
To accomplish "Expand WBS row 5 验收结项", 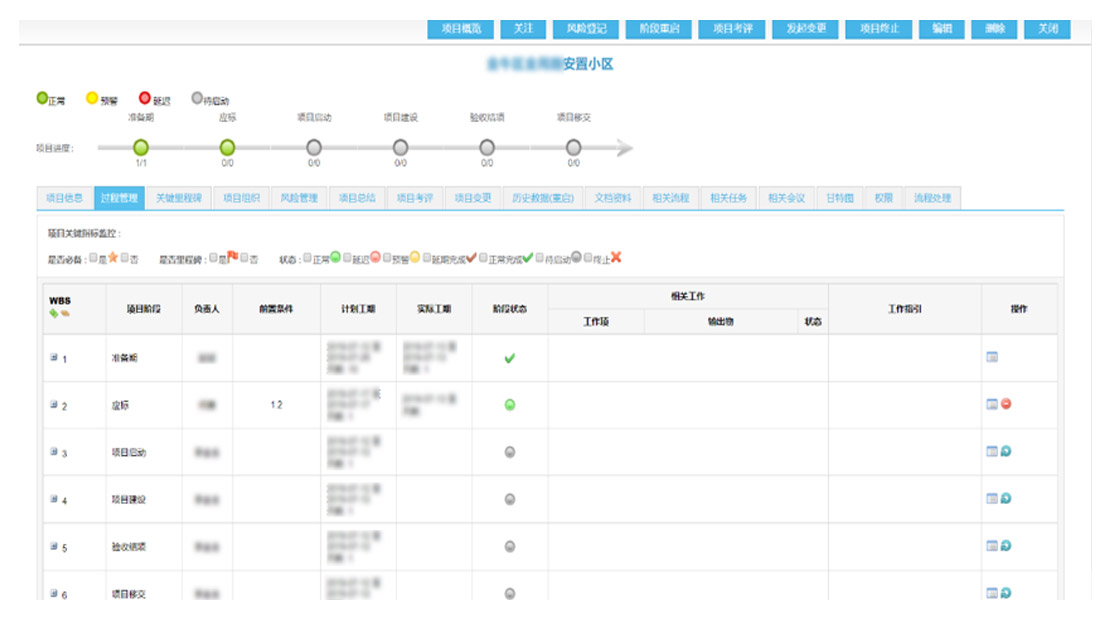I will pyautogui.click(x=54, y=547).
